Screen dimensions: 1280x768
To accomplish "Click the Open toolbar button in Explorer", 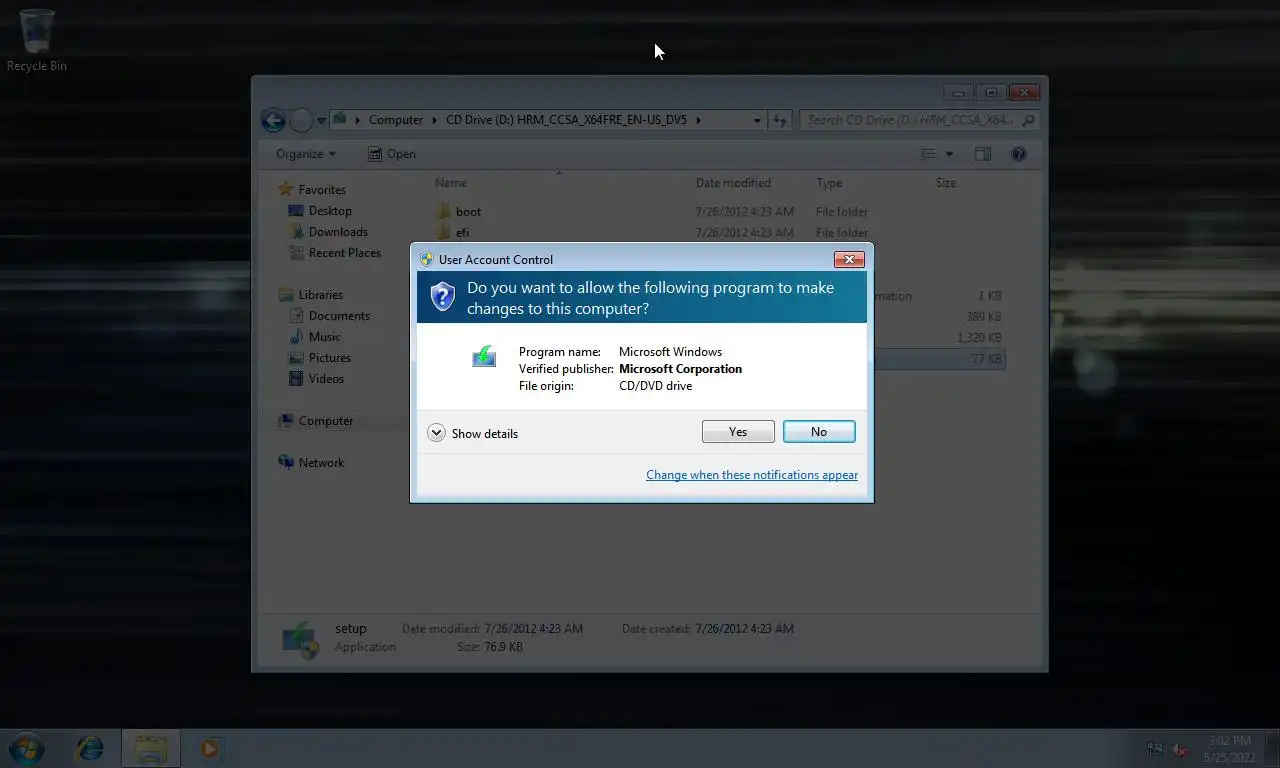I will tap(391, 154).
